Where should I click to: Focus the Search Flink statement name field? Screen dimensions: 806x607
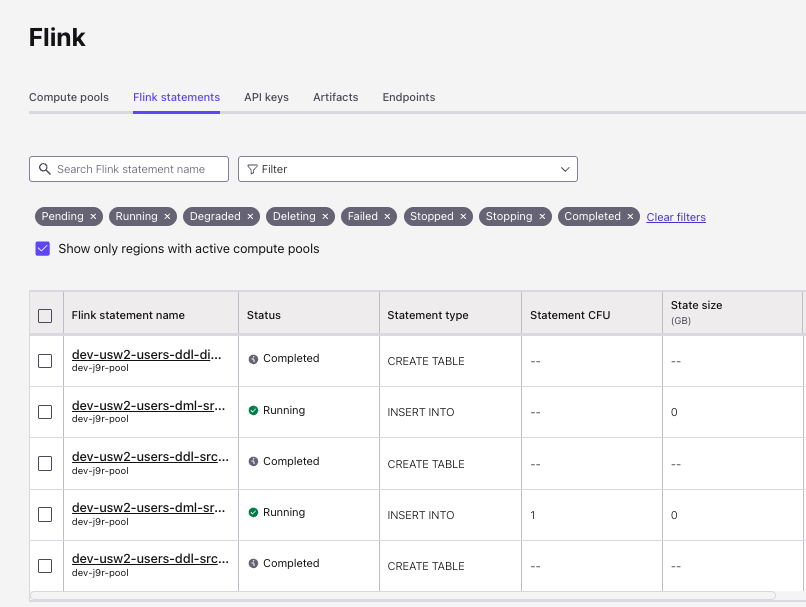point(129,169)
